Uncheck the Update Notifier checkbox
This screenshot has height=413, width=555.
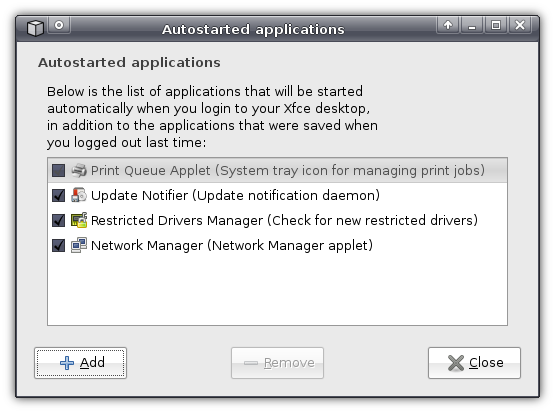[58, 195]
